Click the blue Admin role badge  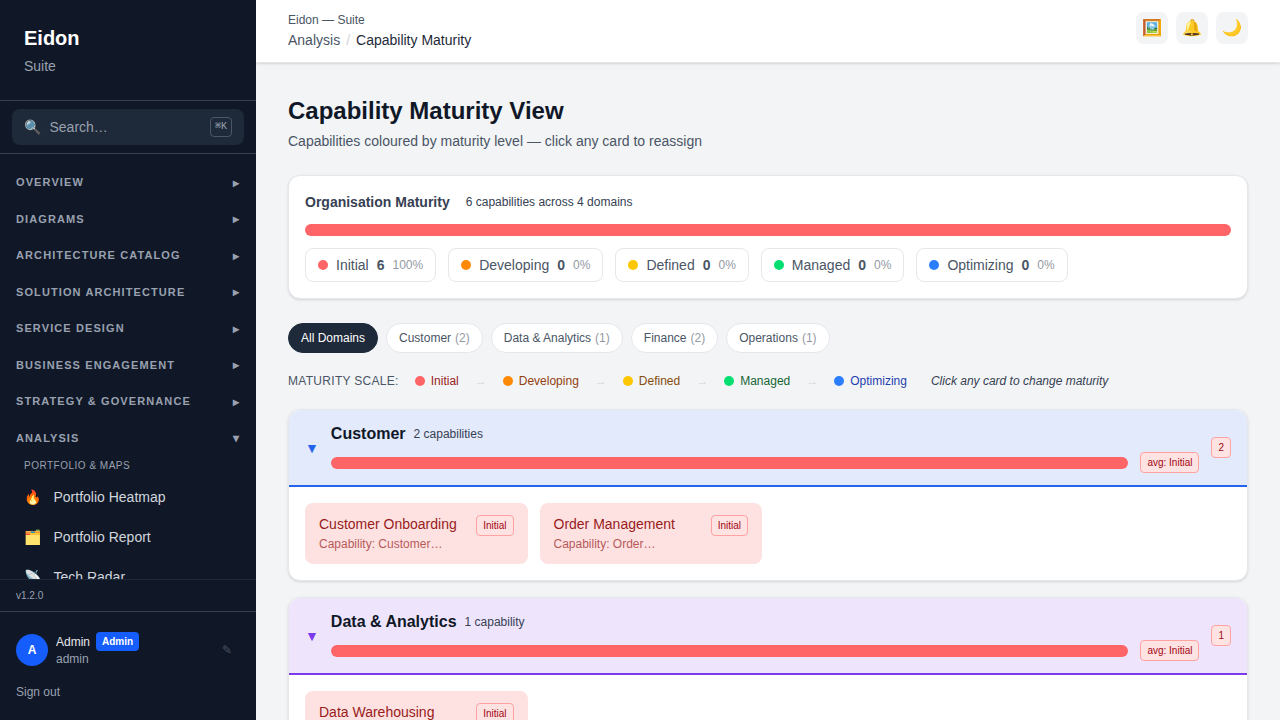[117, 642]
